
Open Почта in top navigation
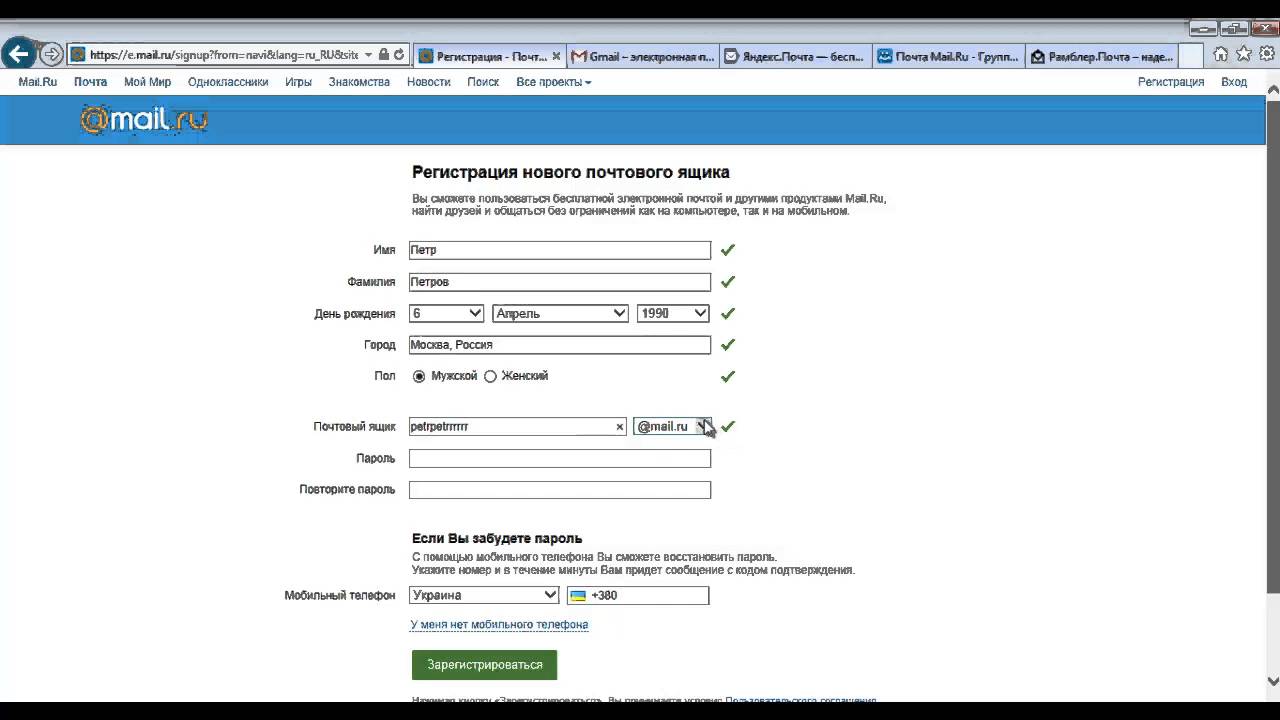90,82
